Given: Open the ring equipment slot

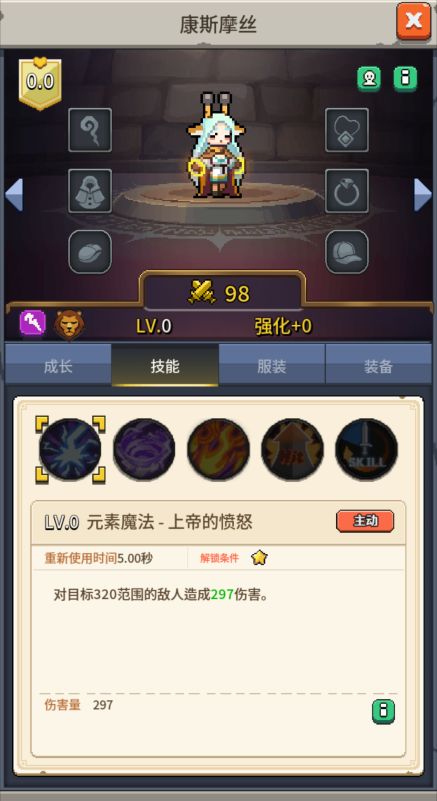Looking at the screenshot, I should click(x=347, y=191).
